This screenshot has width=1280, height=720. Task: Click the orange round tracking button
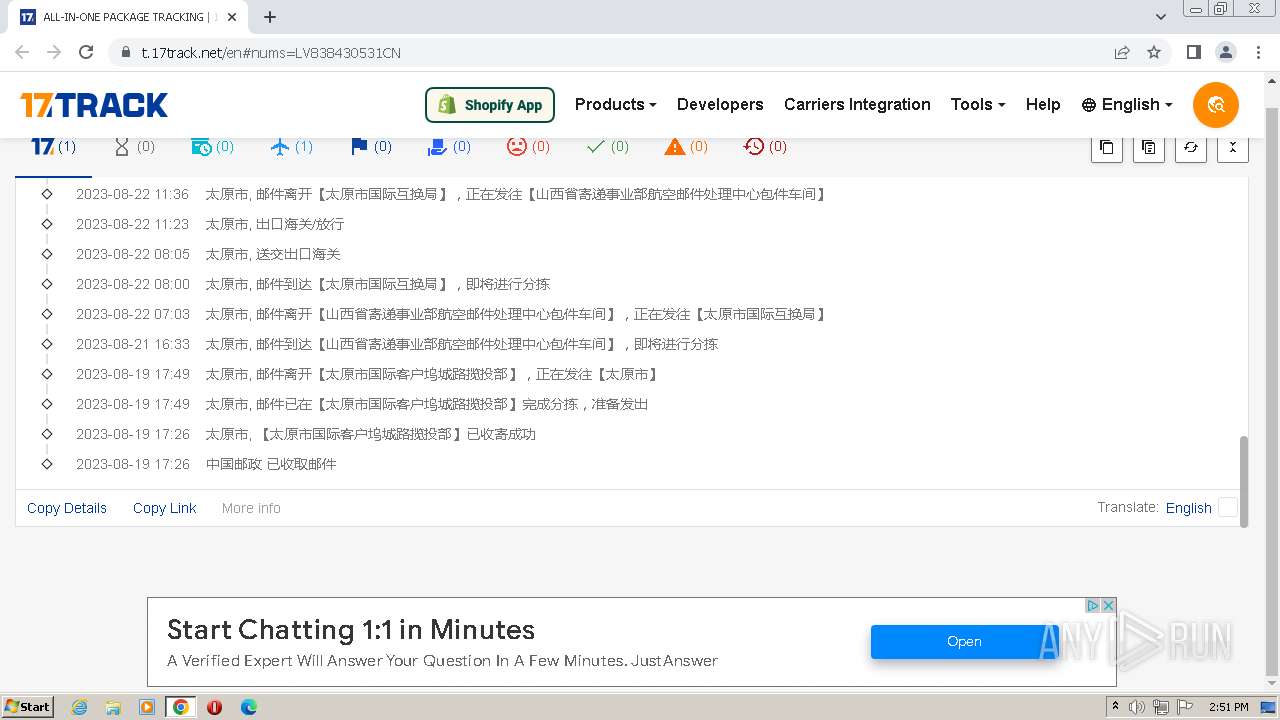coord(1216,105)
